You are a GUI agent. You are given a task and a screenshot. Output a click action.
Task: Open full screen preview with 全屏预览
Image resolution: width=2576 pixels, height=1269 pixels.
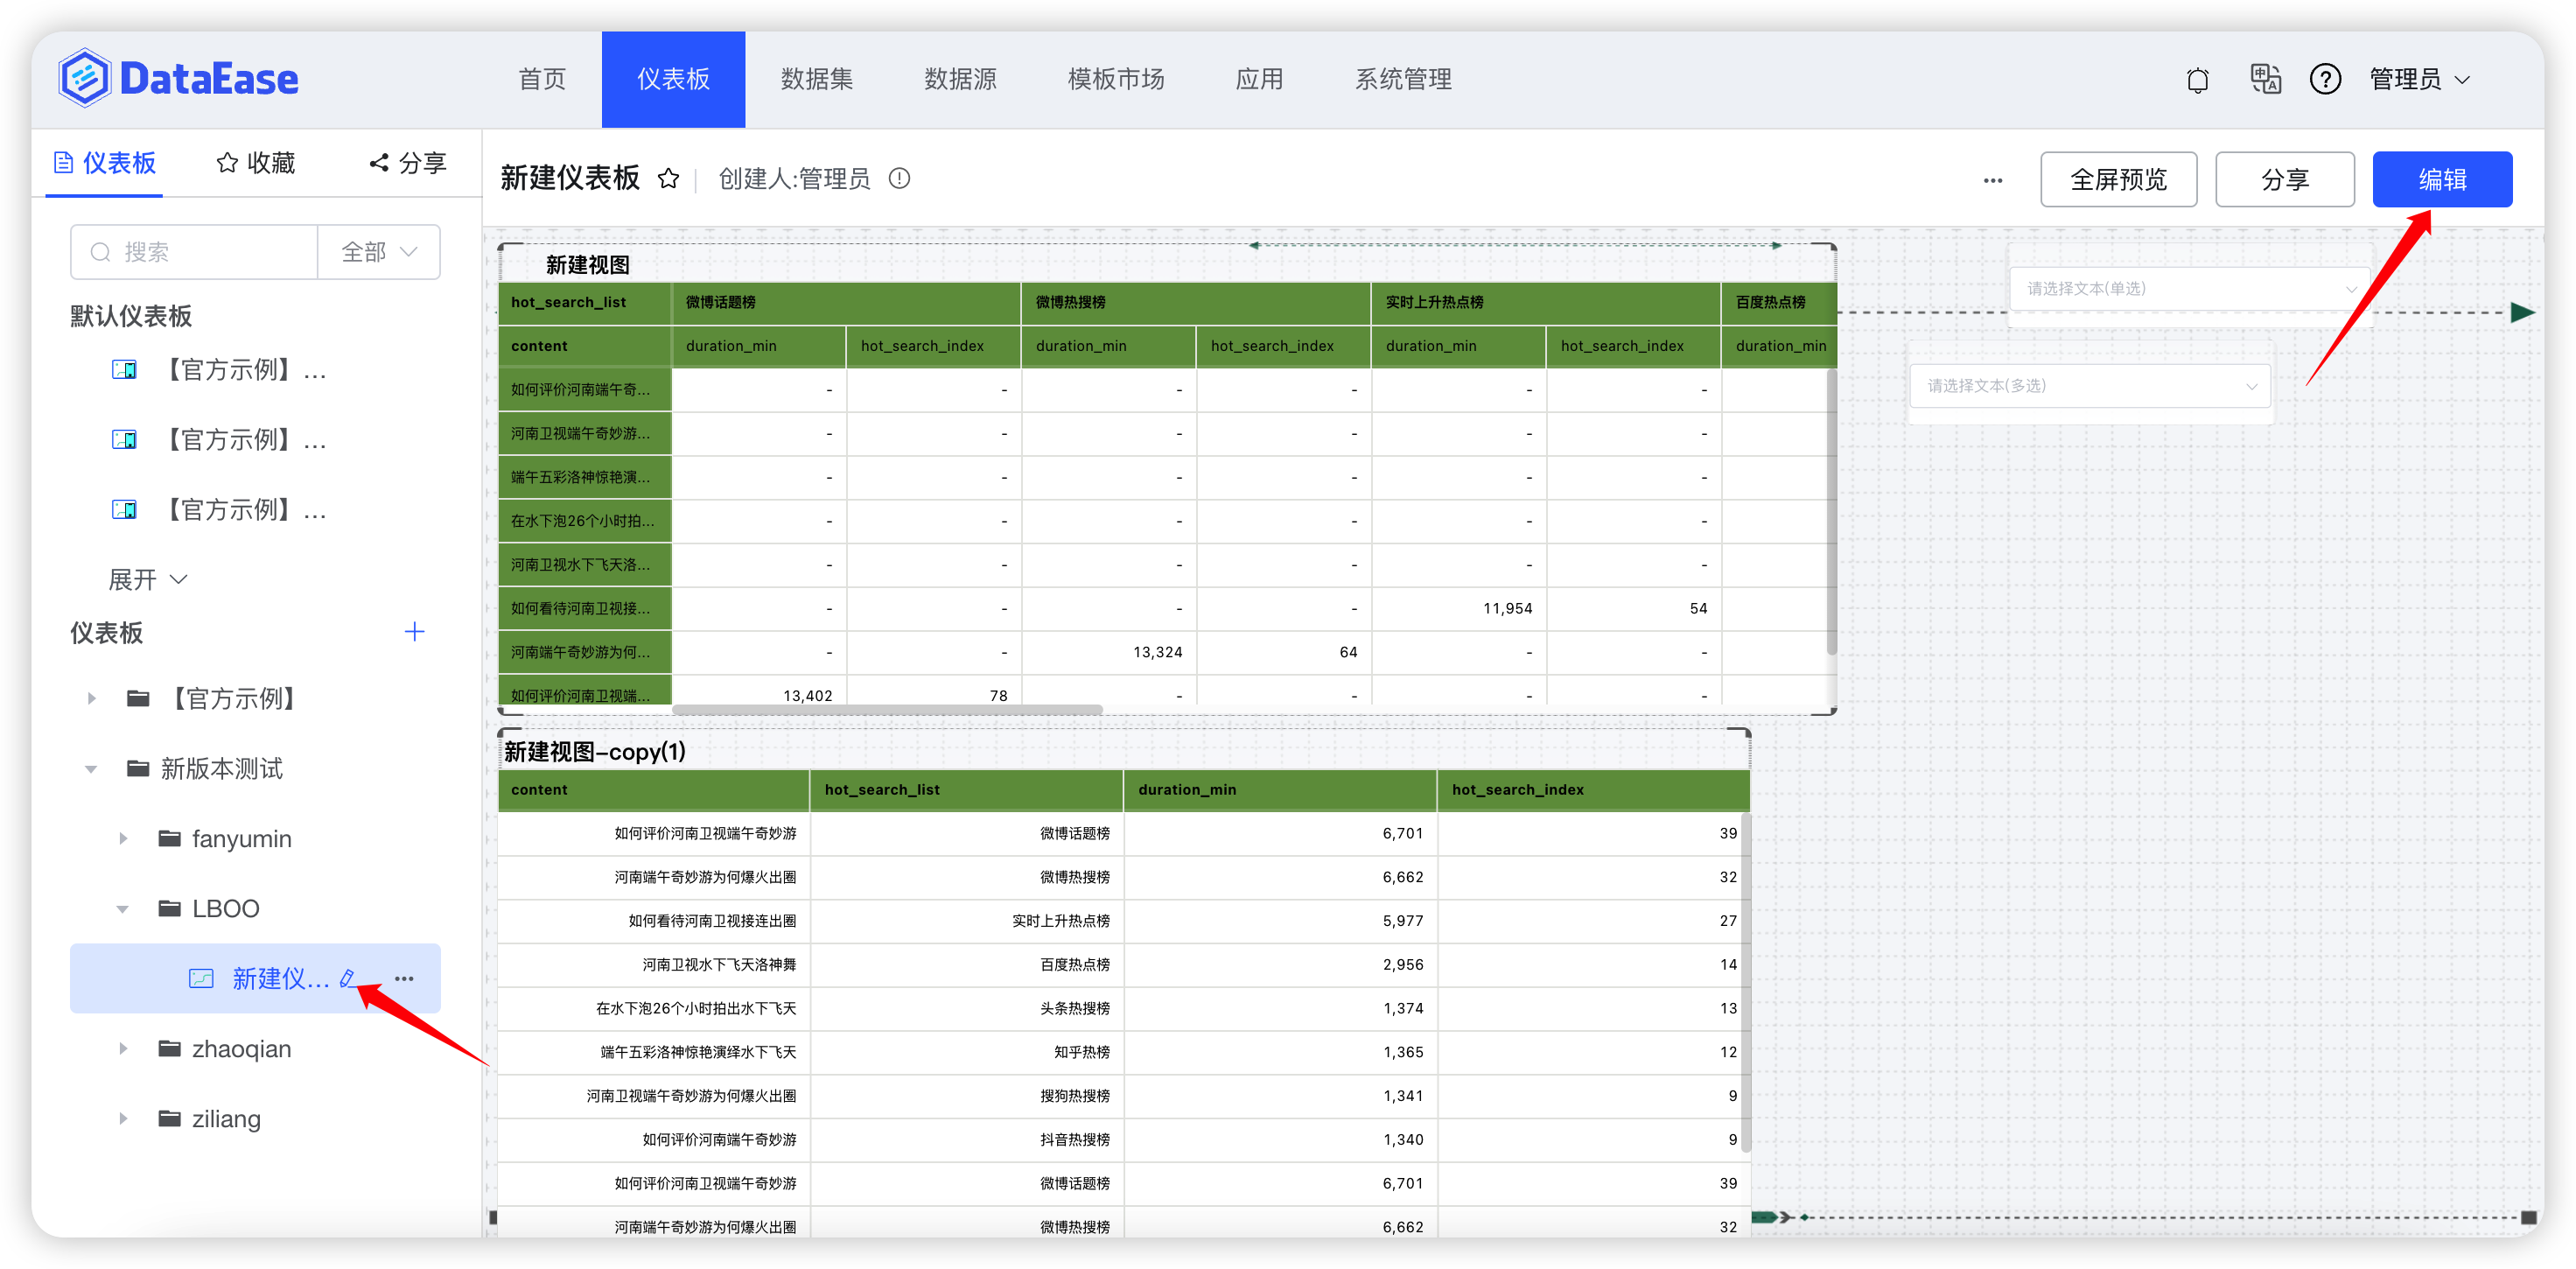tap(2118, 179)
